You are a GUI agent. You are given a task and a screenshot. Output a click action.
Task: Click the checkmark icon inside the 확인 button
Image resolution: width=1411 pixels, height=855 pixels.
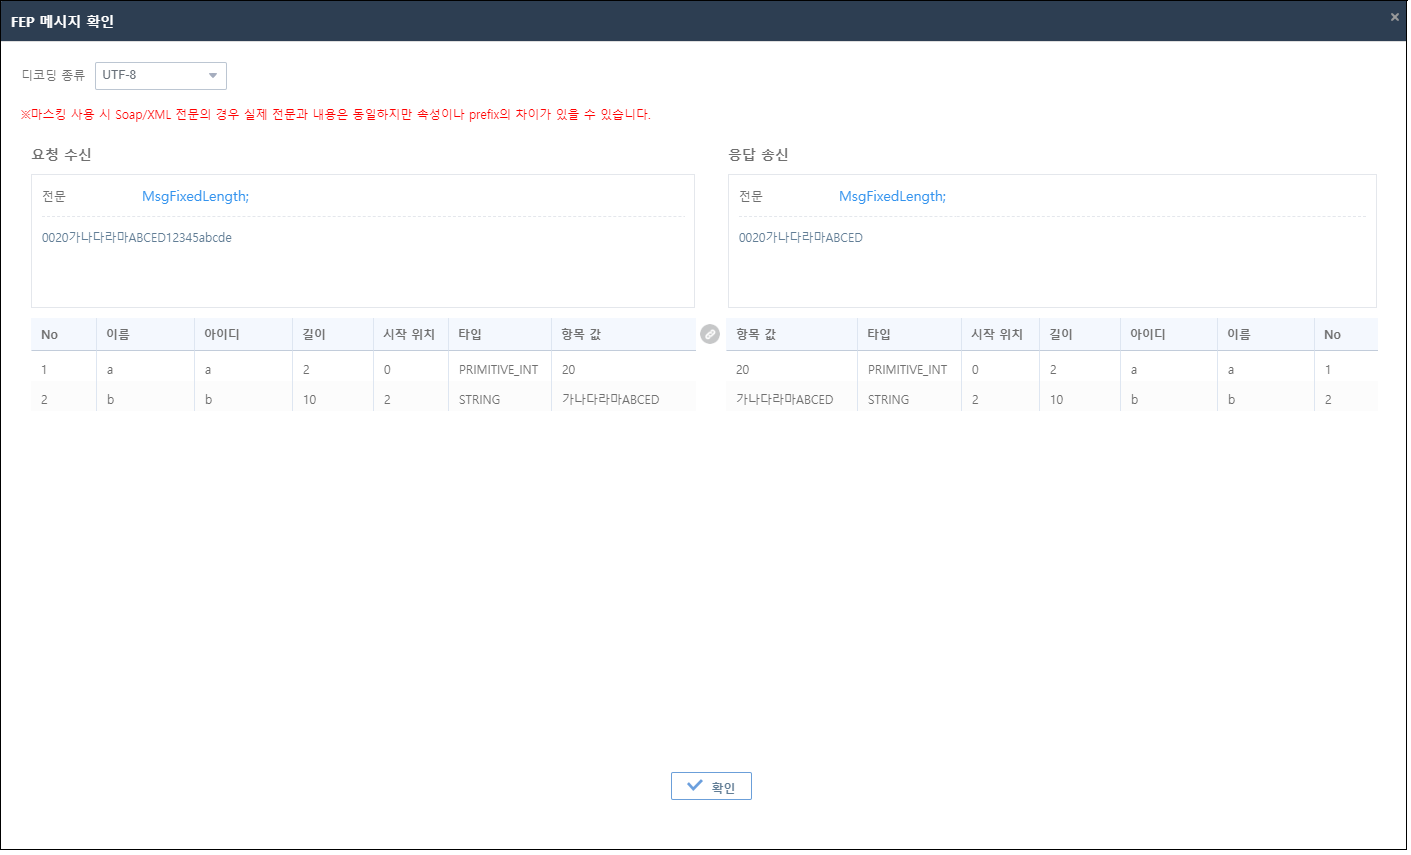pos(695,786)
